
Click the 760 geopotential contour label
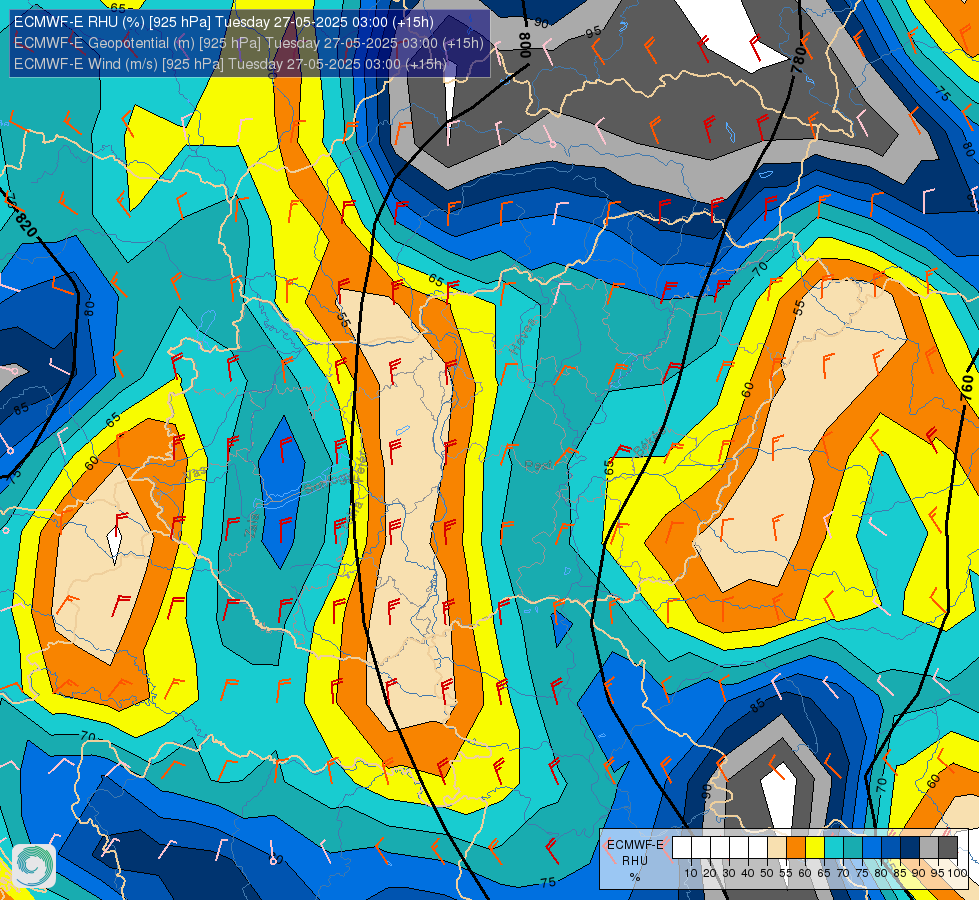pos(967,388)
